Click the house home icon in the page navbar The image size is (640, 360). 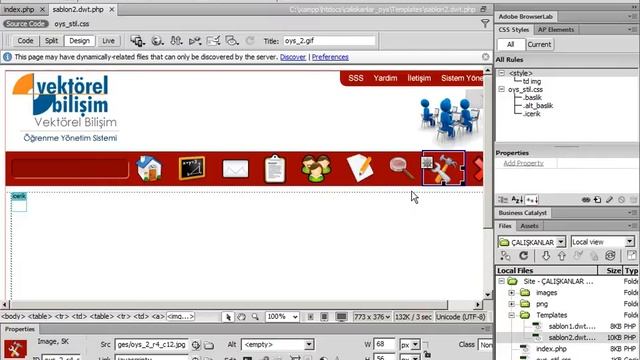tap(149, 168)
